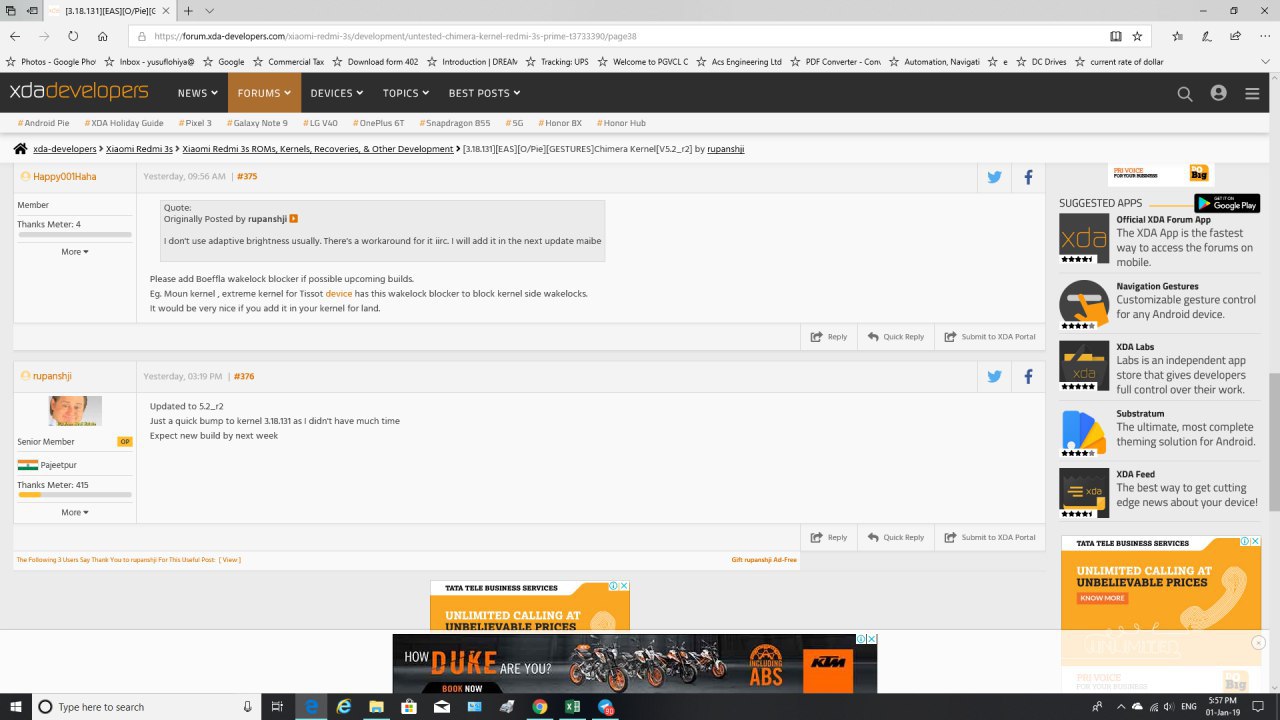Select the OnePlus 6T tag

[378, 123]
